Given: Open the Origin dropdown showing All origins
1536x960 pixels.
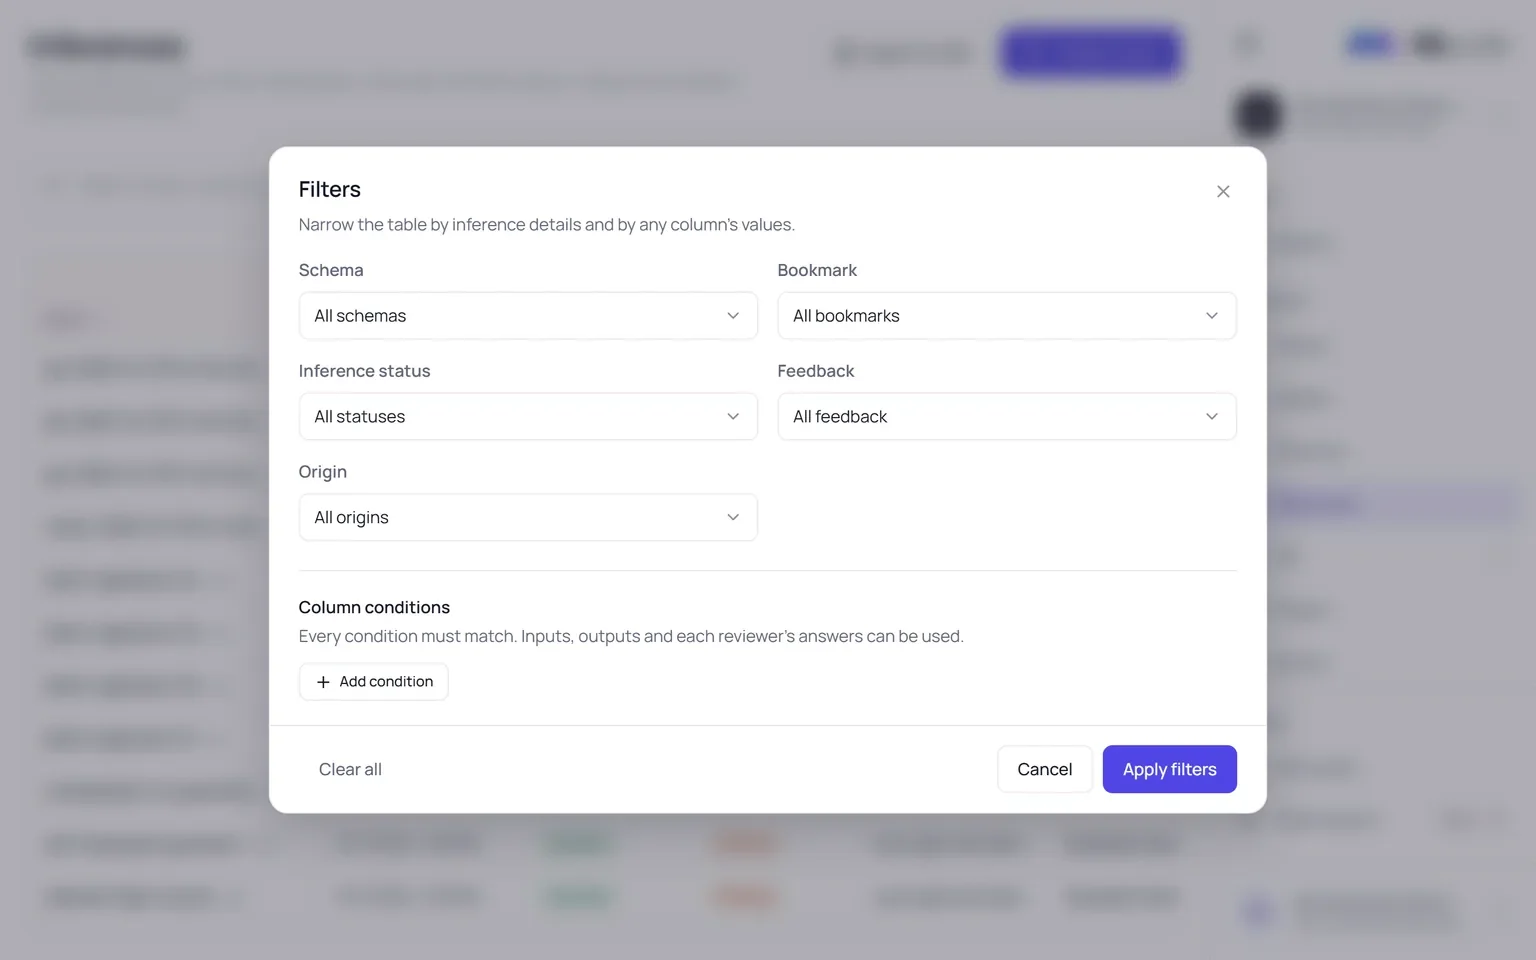Looking at the screenshot, I should pyautogui.click(x=528, y=518).
